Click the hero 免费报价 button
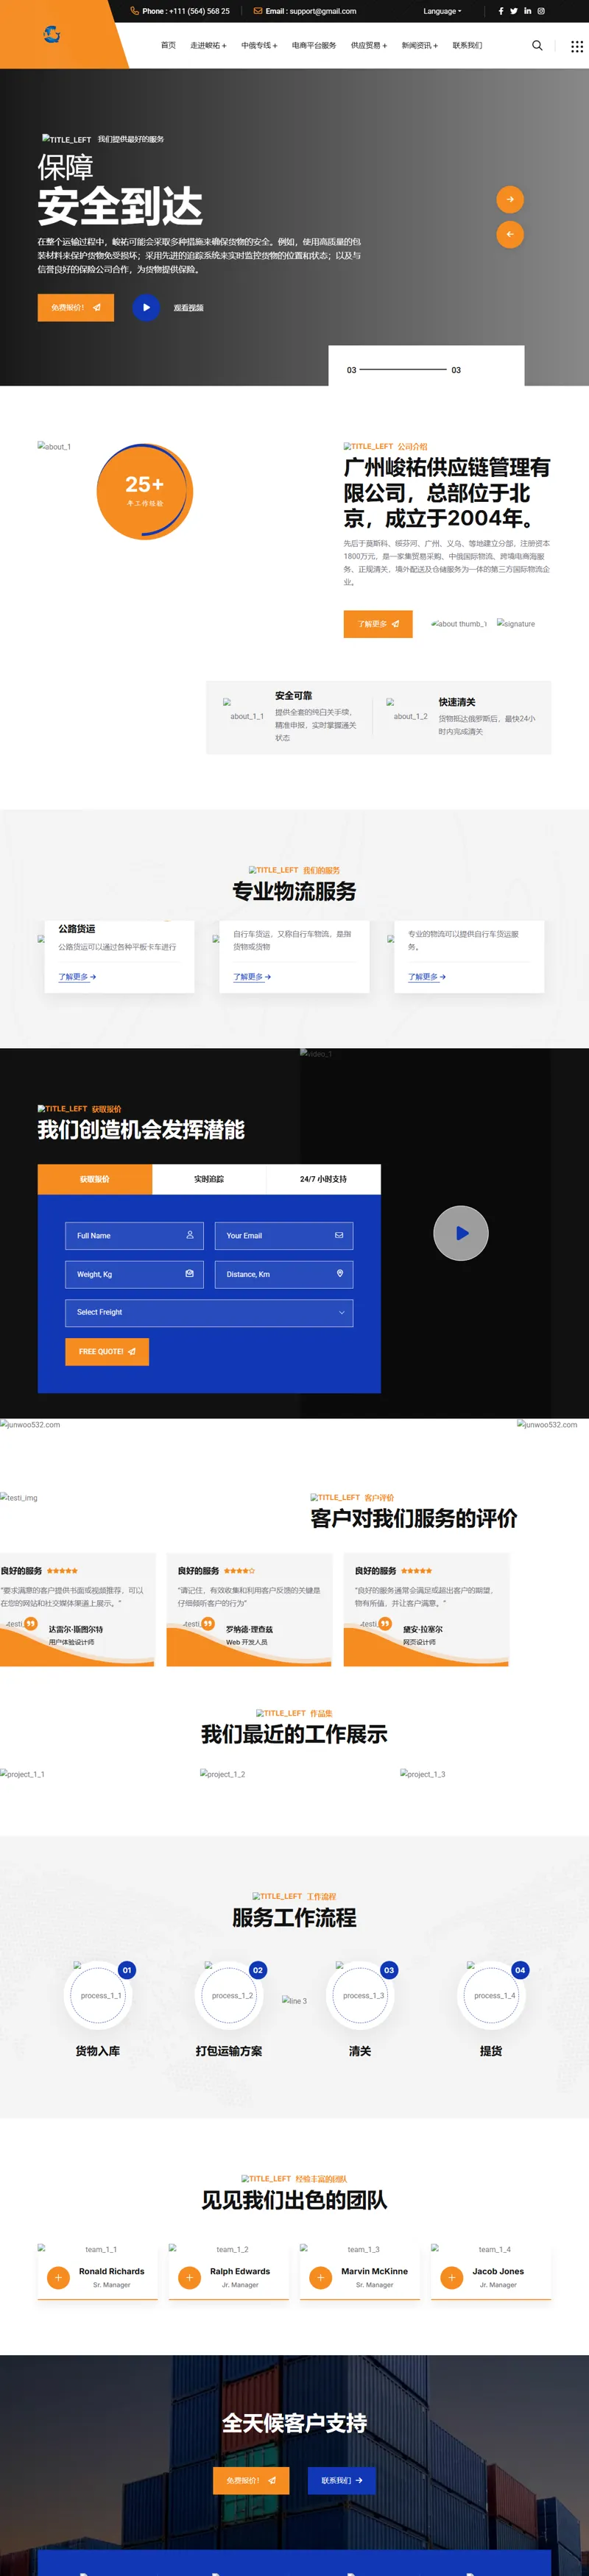The width and height of the screenshot is (589, 2576). [x=76, y=307]
